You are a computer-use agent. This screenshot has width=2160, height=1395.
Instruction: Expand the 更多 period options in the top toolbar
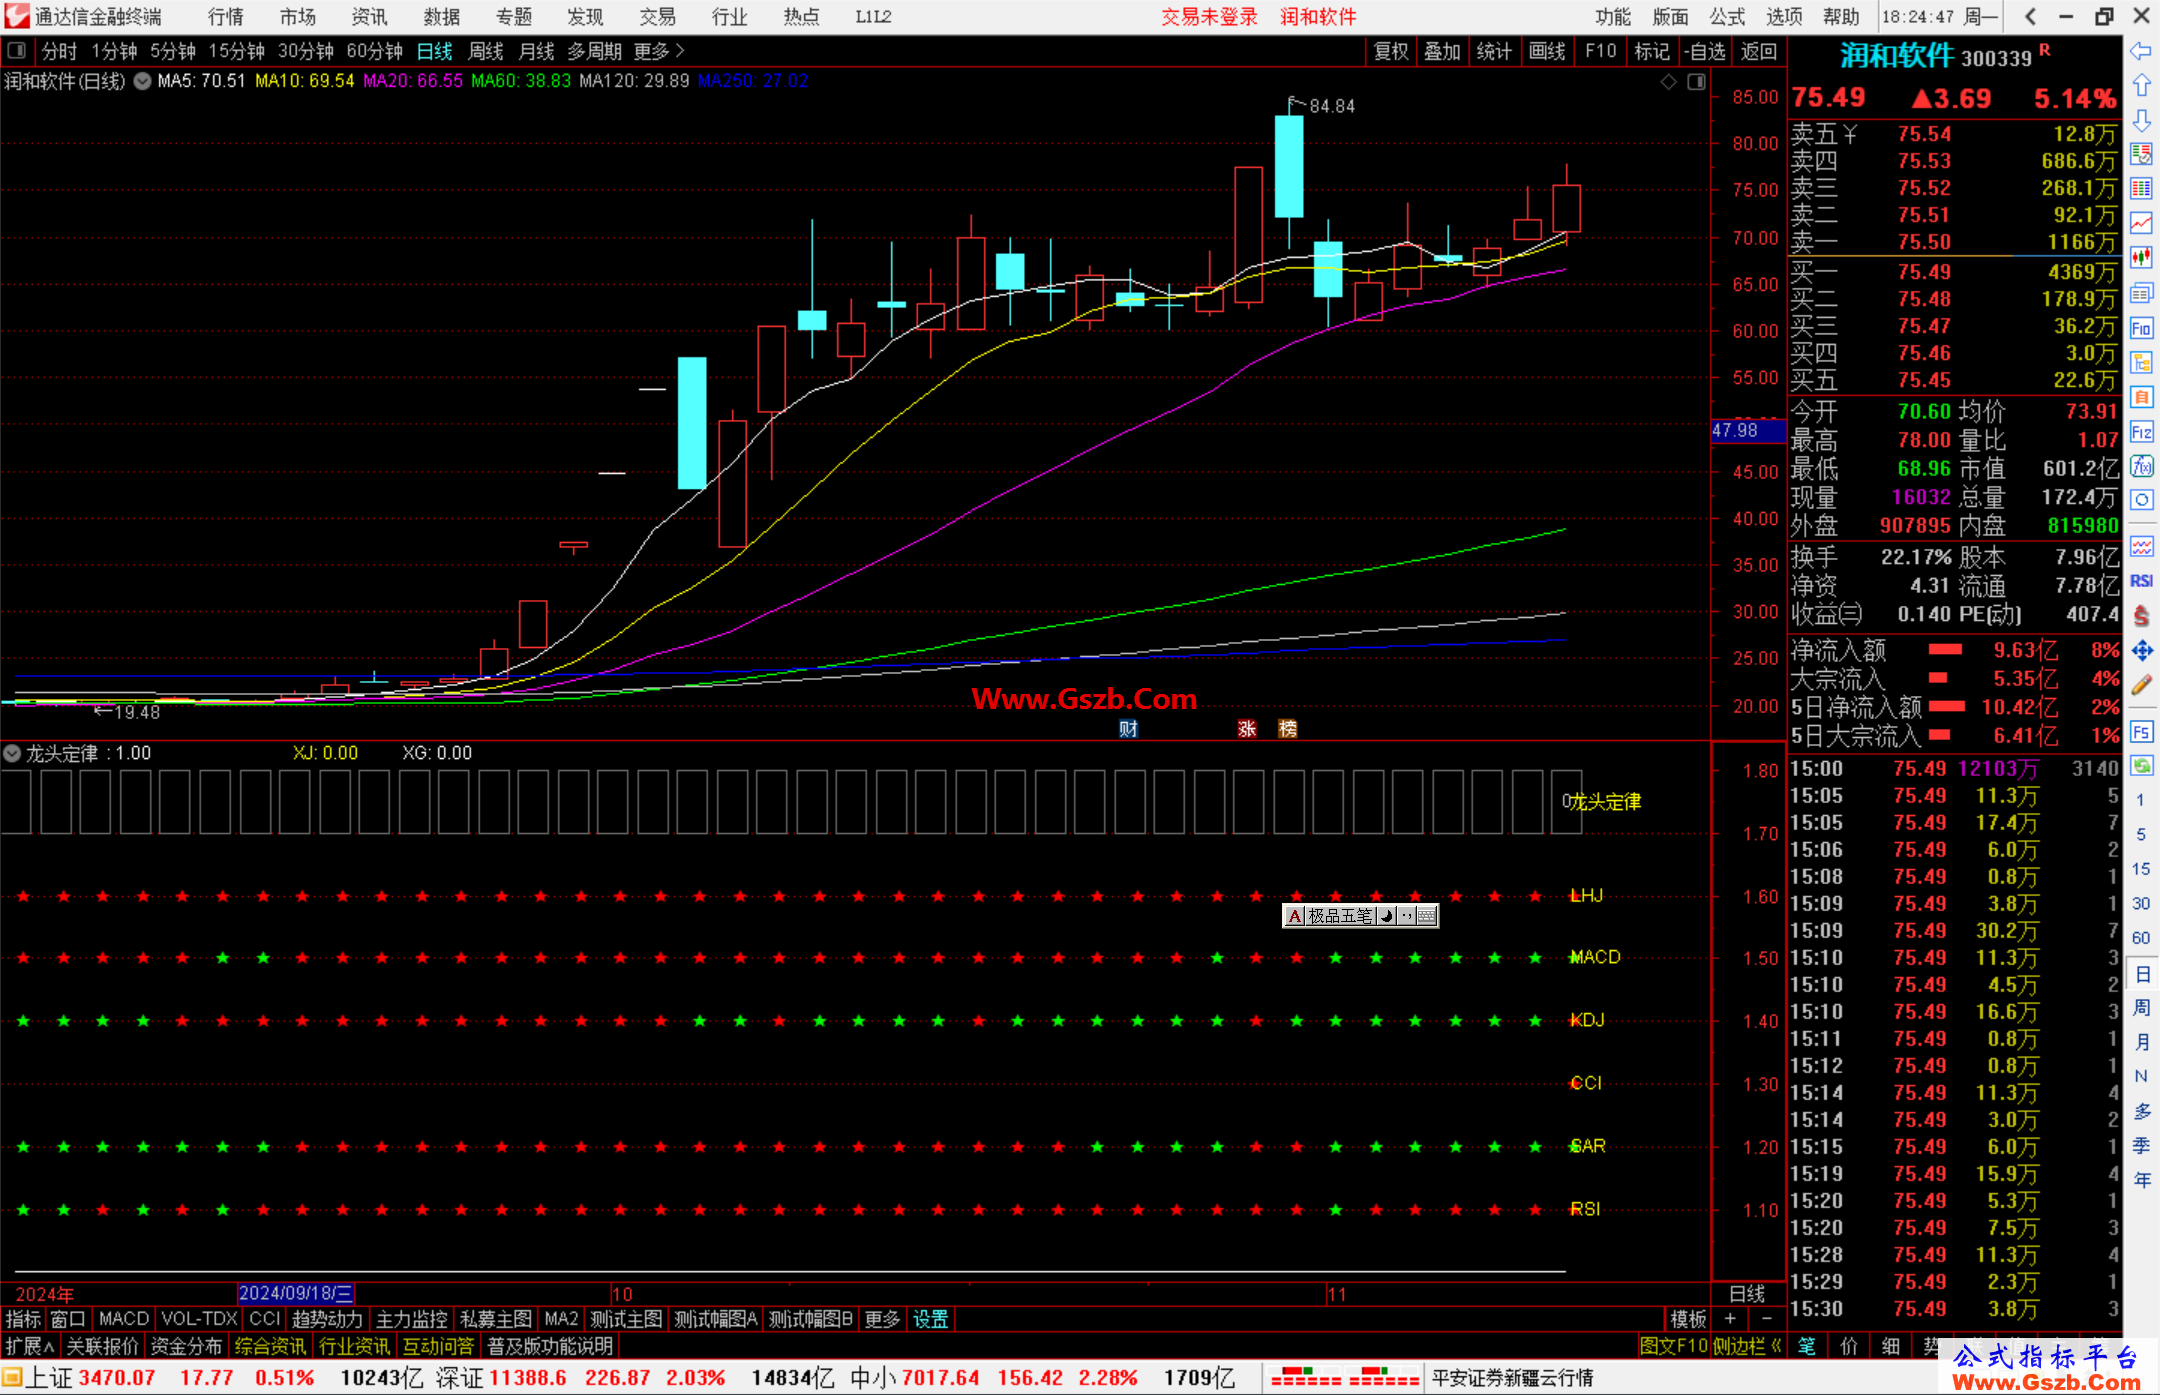point(659,51)
